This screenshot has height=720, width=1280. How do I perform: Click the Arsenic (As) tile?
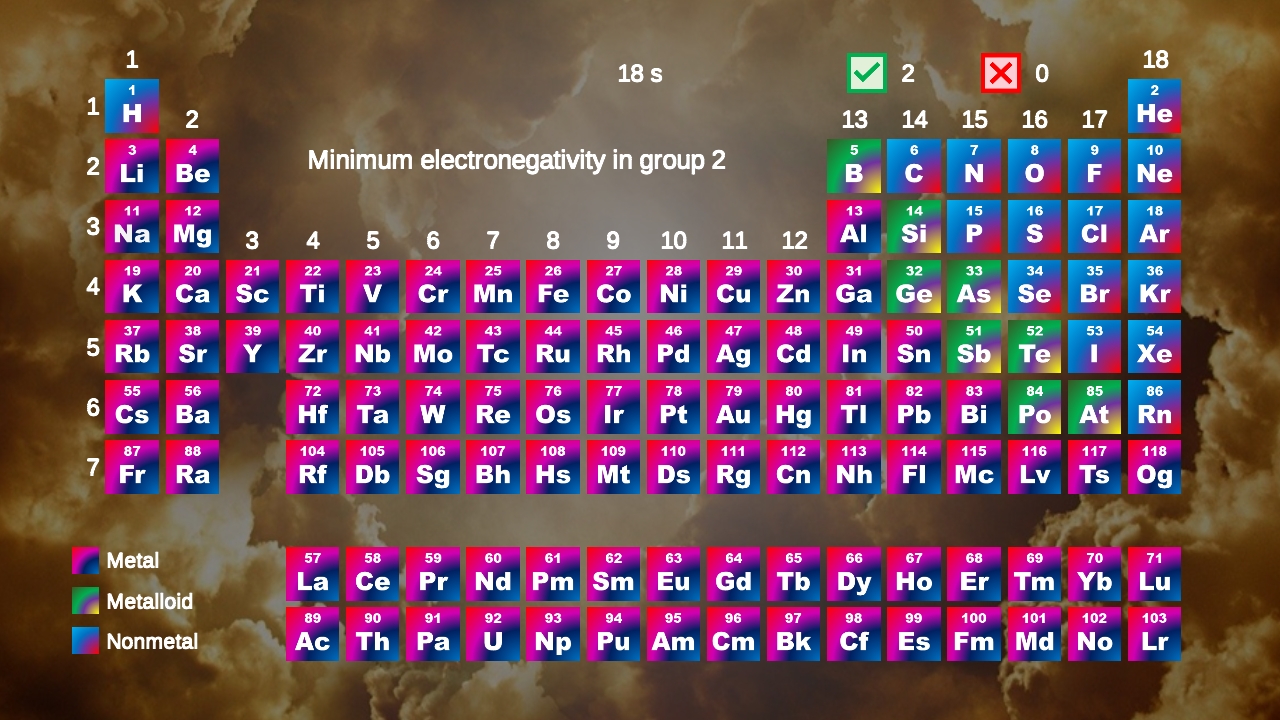click(974, 287)
